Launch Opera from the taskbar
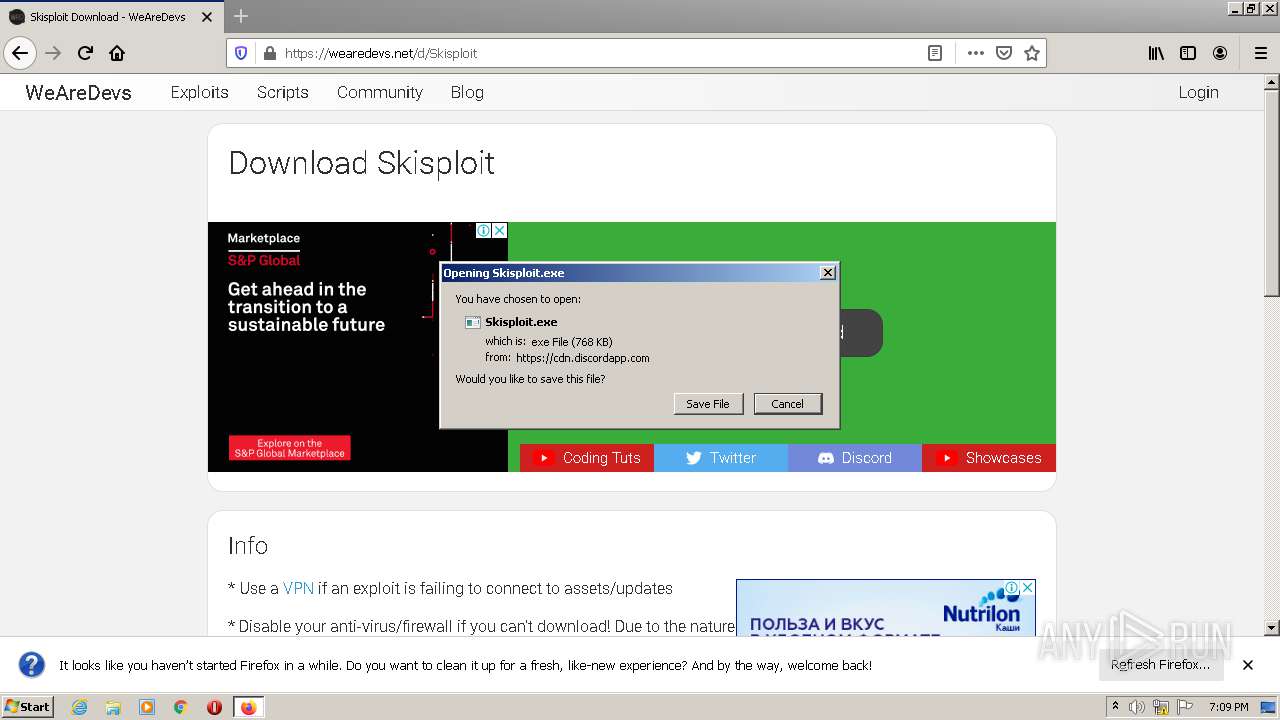This screenshot has height=720, width=1280. click(214, 707)
